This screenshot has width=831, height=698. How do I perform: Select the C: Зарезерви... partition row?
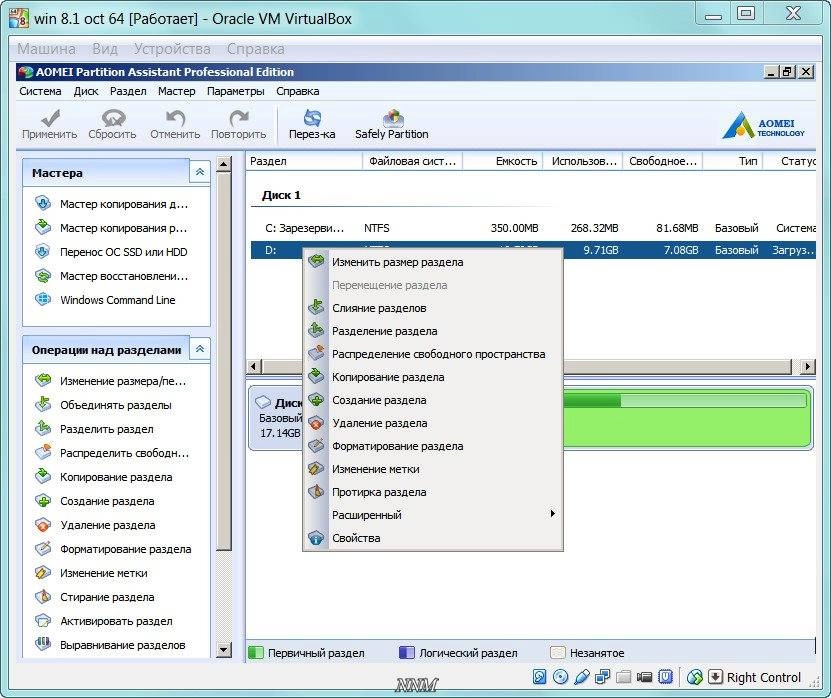pos(533,228)
